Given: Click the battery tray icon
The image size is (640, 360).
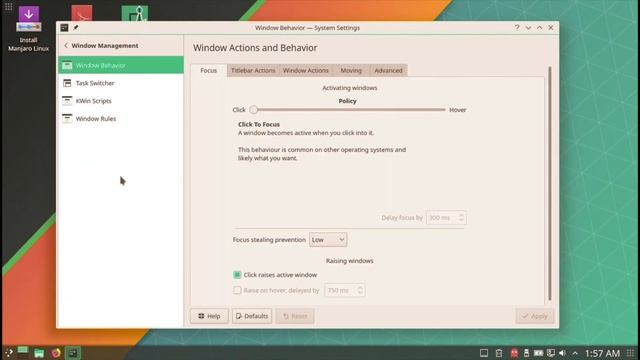Looking at the screenshot, I should point(539,353).
